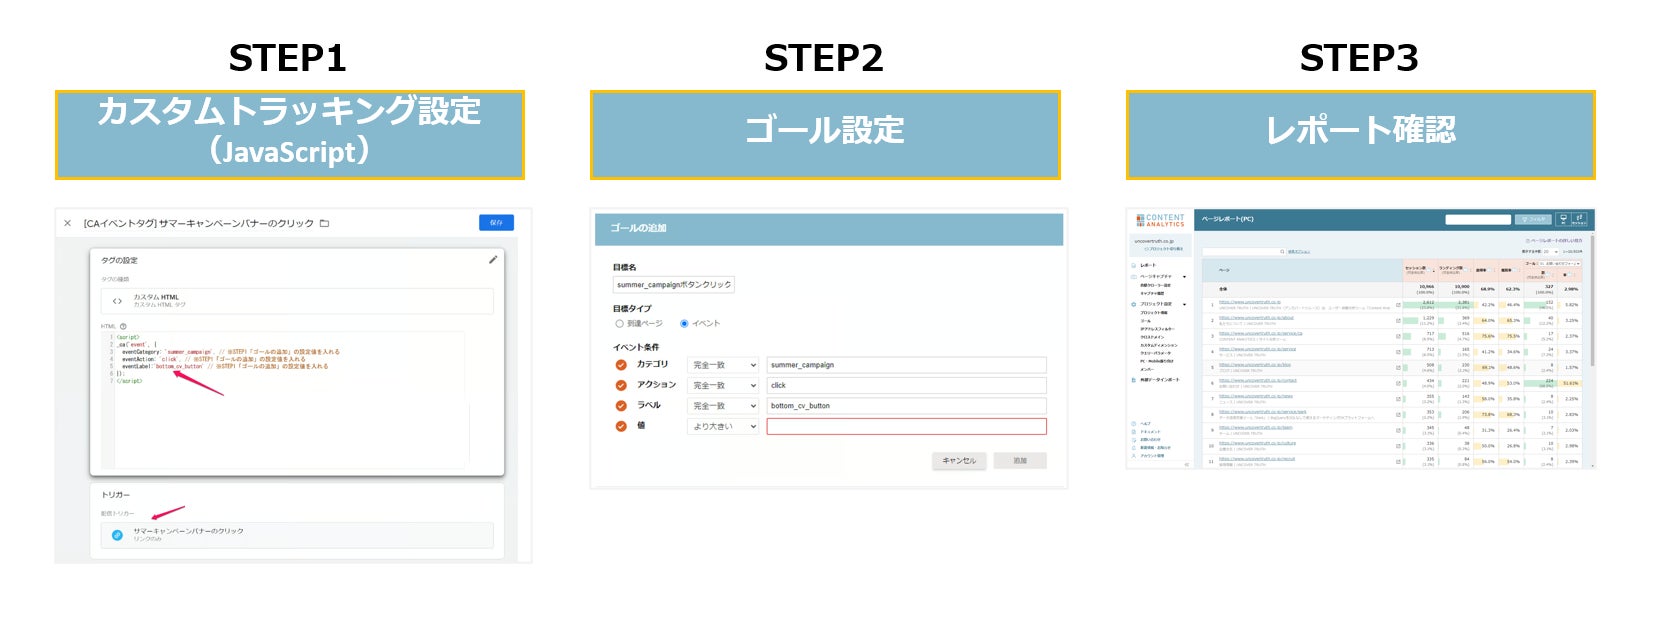This screenshot has height=623, width=1668.
Task: Click the folder icon next to the tag name
Action: [324, 223]
